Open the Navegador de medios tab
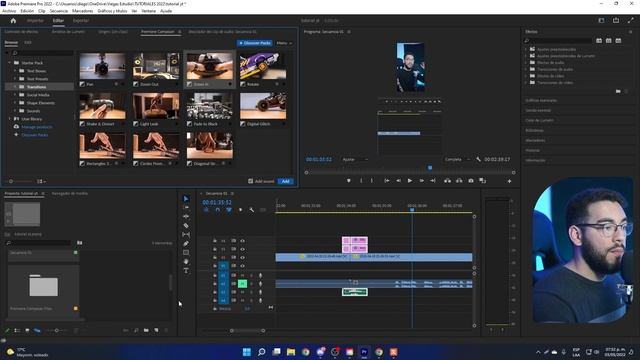The width and height of the screenshot is (640, 360). click(x=70, y=193)
